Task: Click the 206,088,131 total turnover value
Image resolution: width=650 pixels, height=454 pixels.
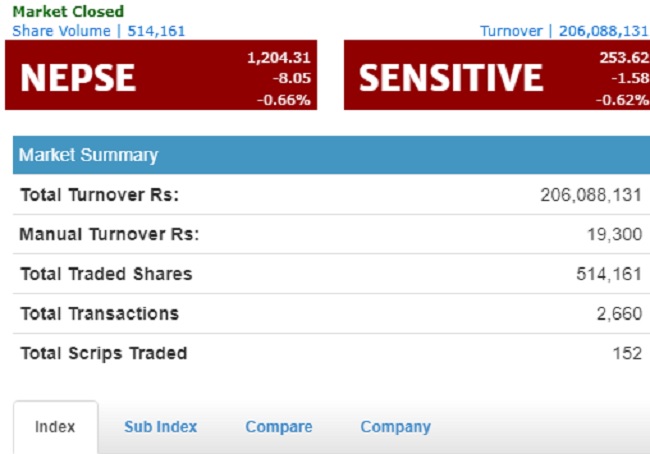Action: pos(591,195)
